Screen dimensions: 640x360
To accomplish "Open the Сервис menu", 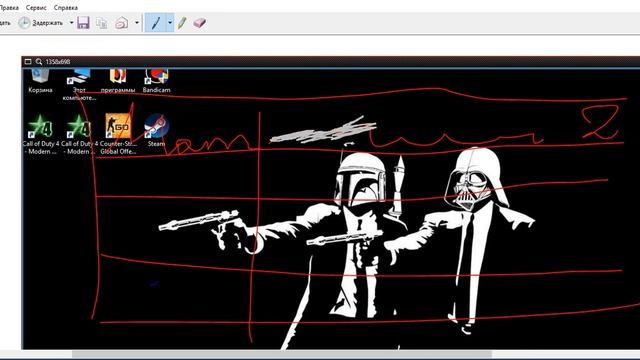I will 36,8.
